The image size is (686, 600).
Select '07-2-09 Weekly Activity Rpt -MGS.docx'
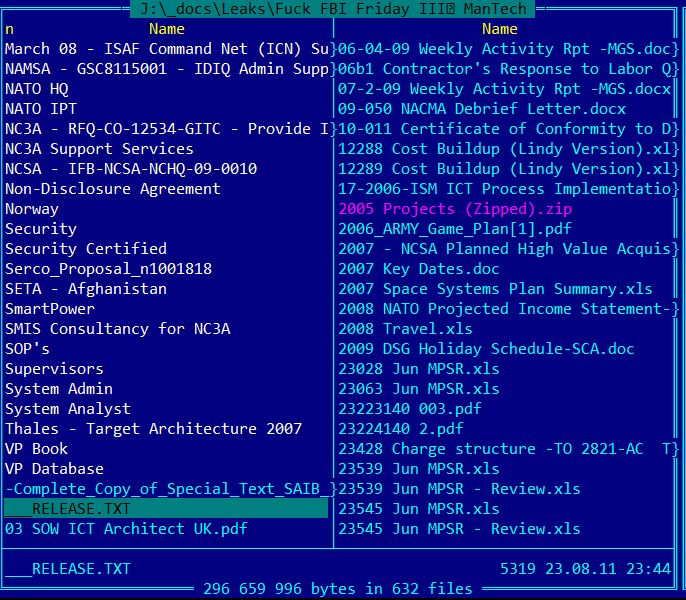pyautogui.click(x=504, y=89)
